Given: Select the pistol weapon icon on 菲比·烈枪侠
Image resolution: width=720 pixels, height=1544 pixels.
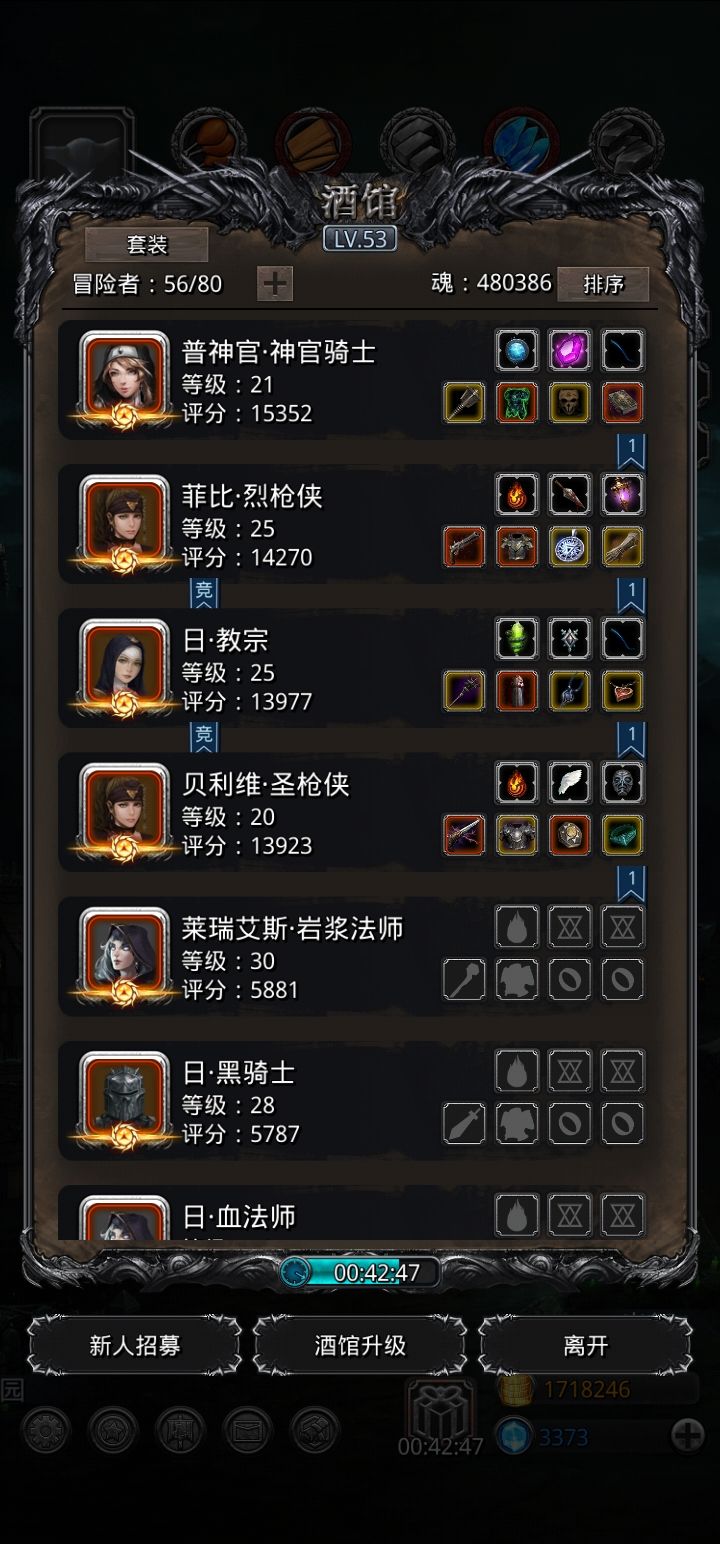Looking at the screenshot, I should click(x=464, y=546).
